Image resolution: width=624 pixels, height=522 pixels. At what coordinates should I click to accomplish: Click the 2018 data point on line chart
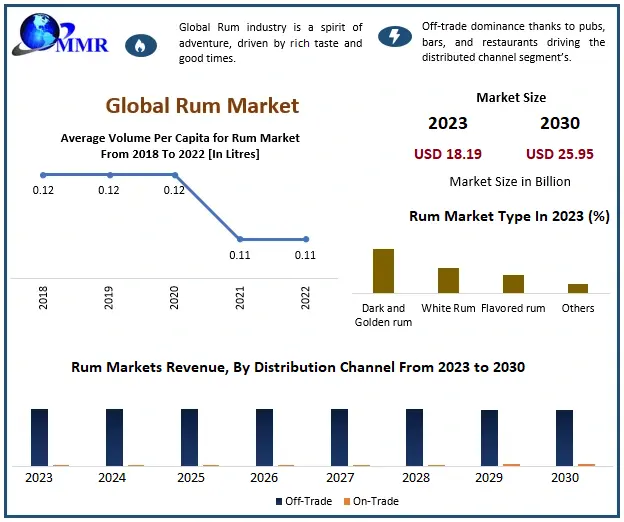[x=42, y=175]
